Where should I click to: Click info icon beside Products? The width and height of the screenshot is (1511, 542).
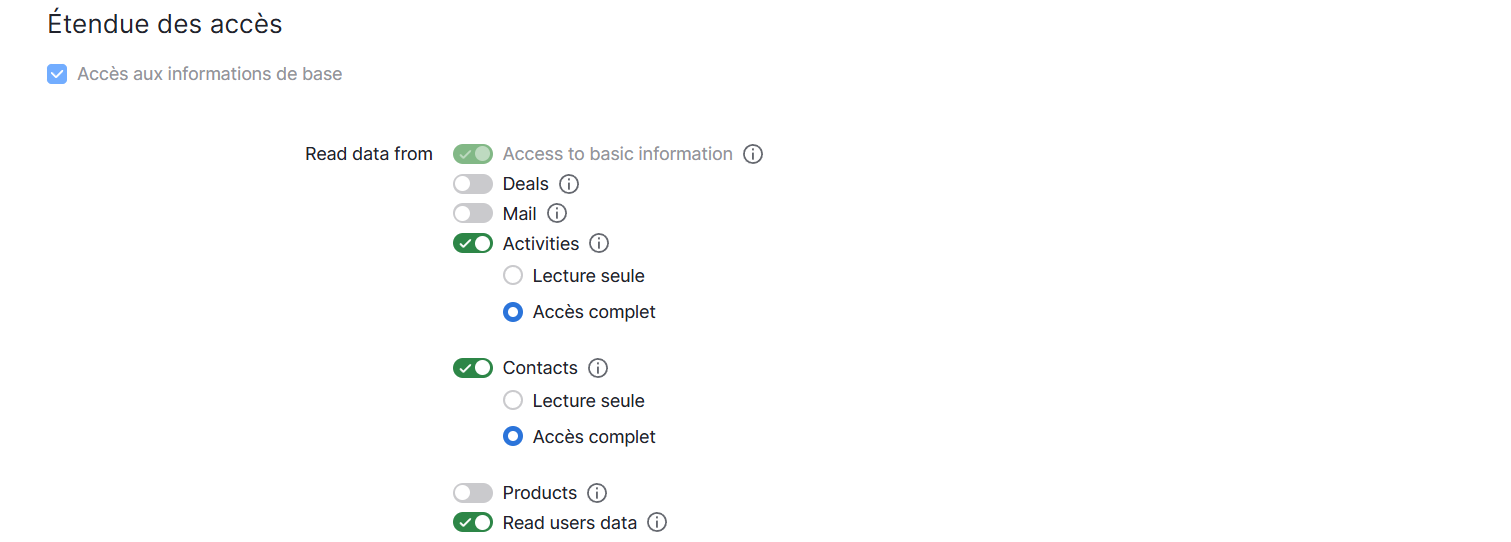coord(597,493)
